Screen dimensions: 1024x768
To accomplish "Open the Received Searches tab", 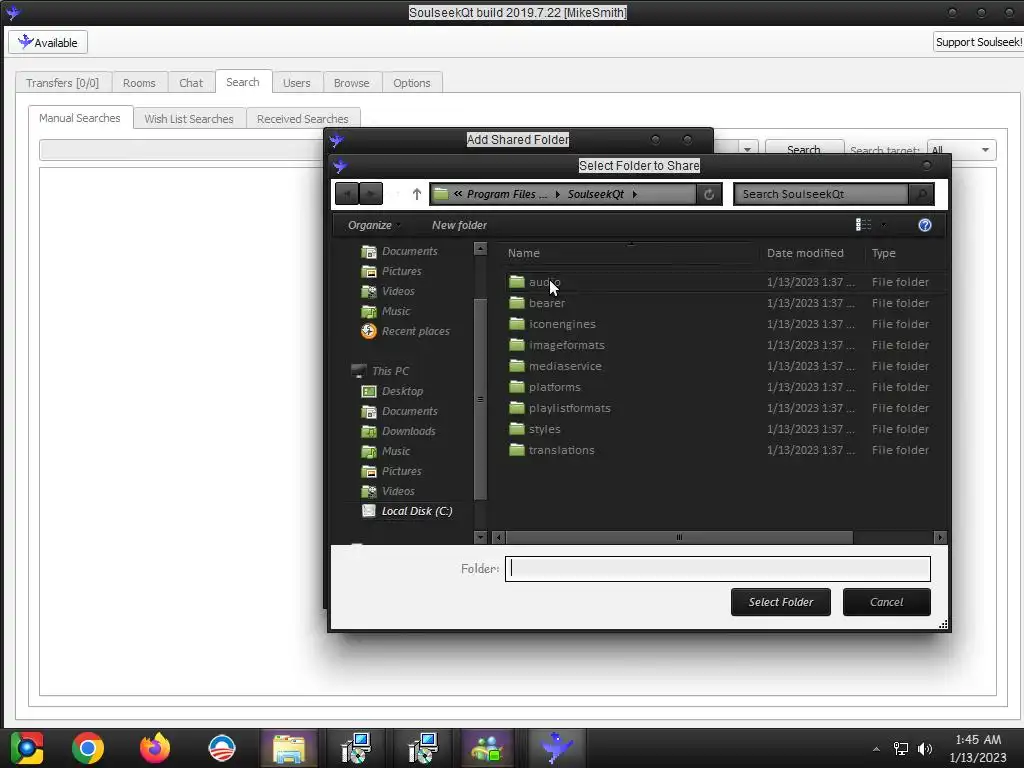I will (x=302, y=119).
